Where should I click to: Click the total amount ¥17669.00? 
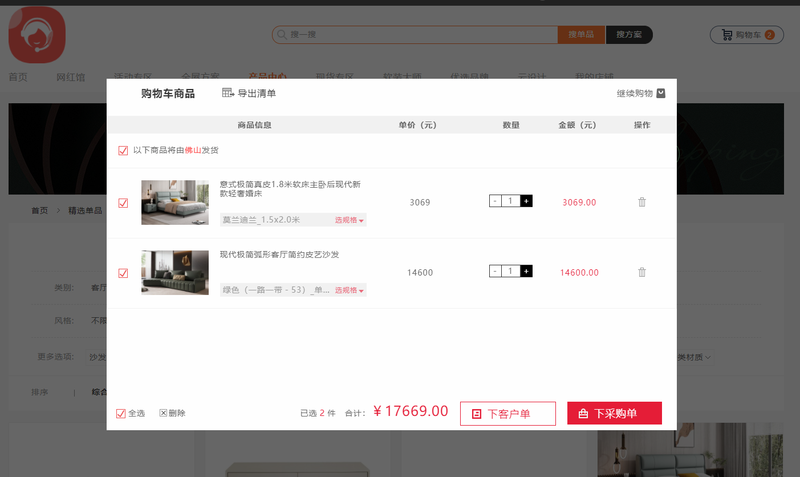[411, 411]
